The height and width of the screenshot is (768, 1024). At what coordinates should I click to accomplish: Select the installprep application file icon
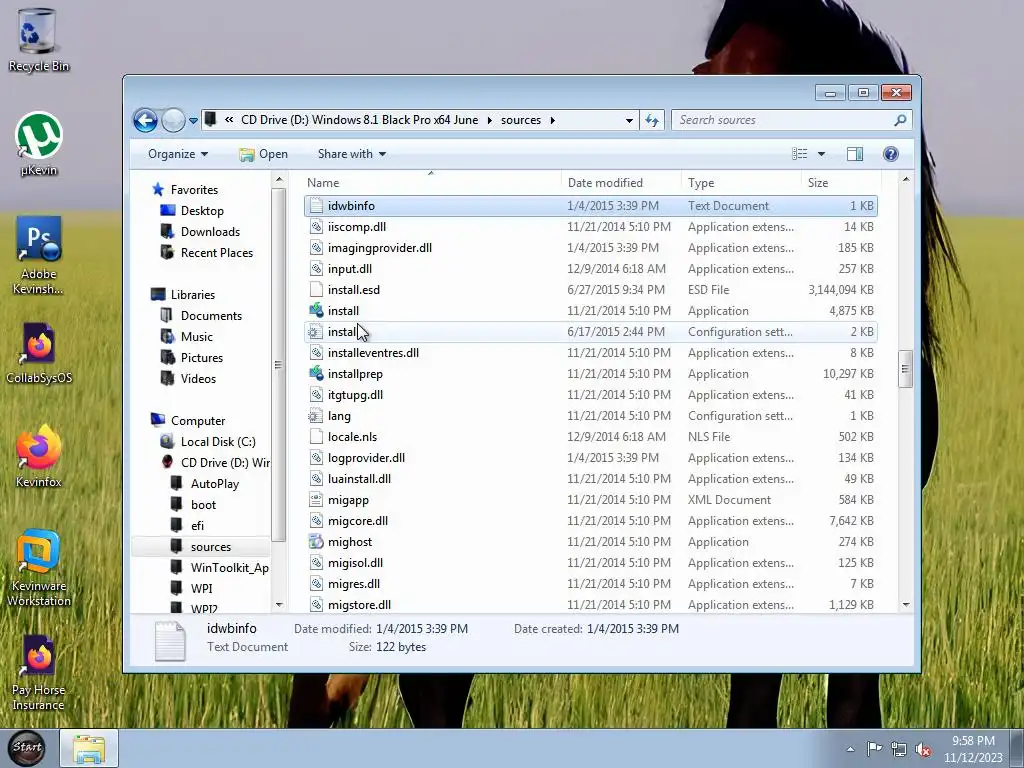(x=316, y=374)
